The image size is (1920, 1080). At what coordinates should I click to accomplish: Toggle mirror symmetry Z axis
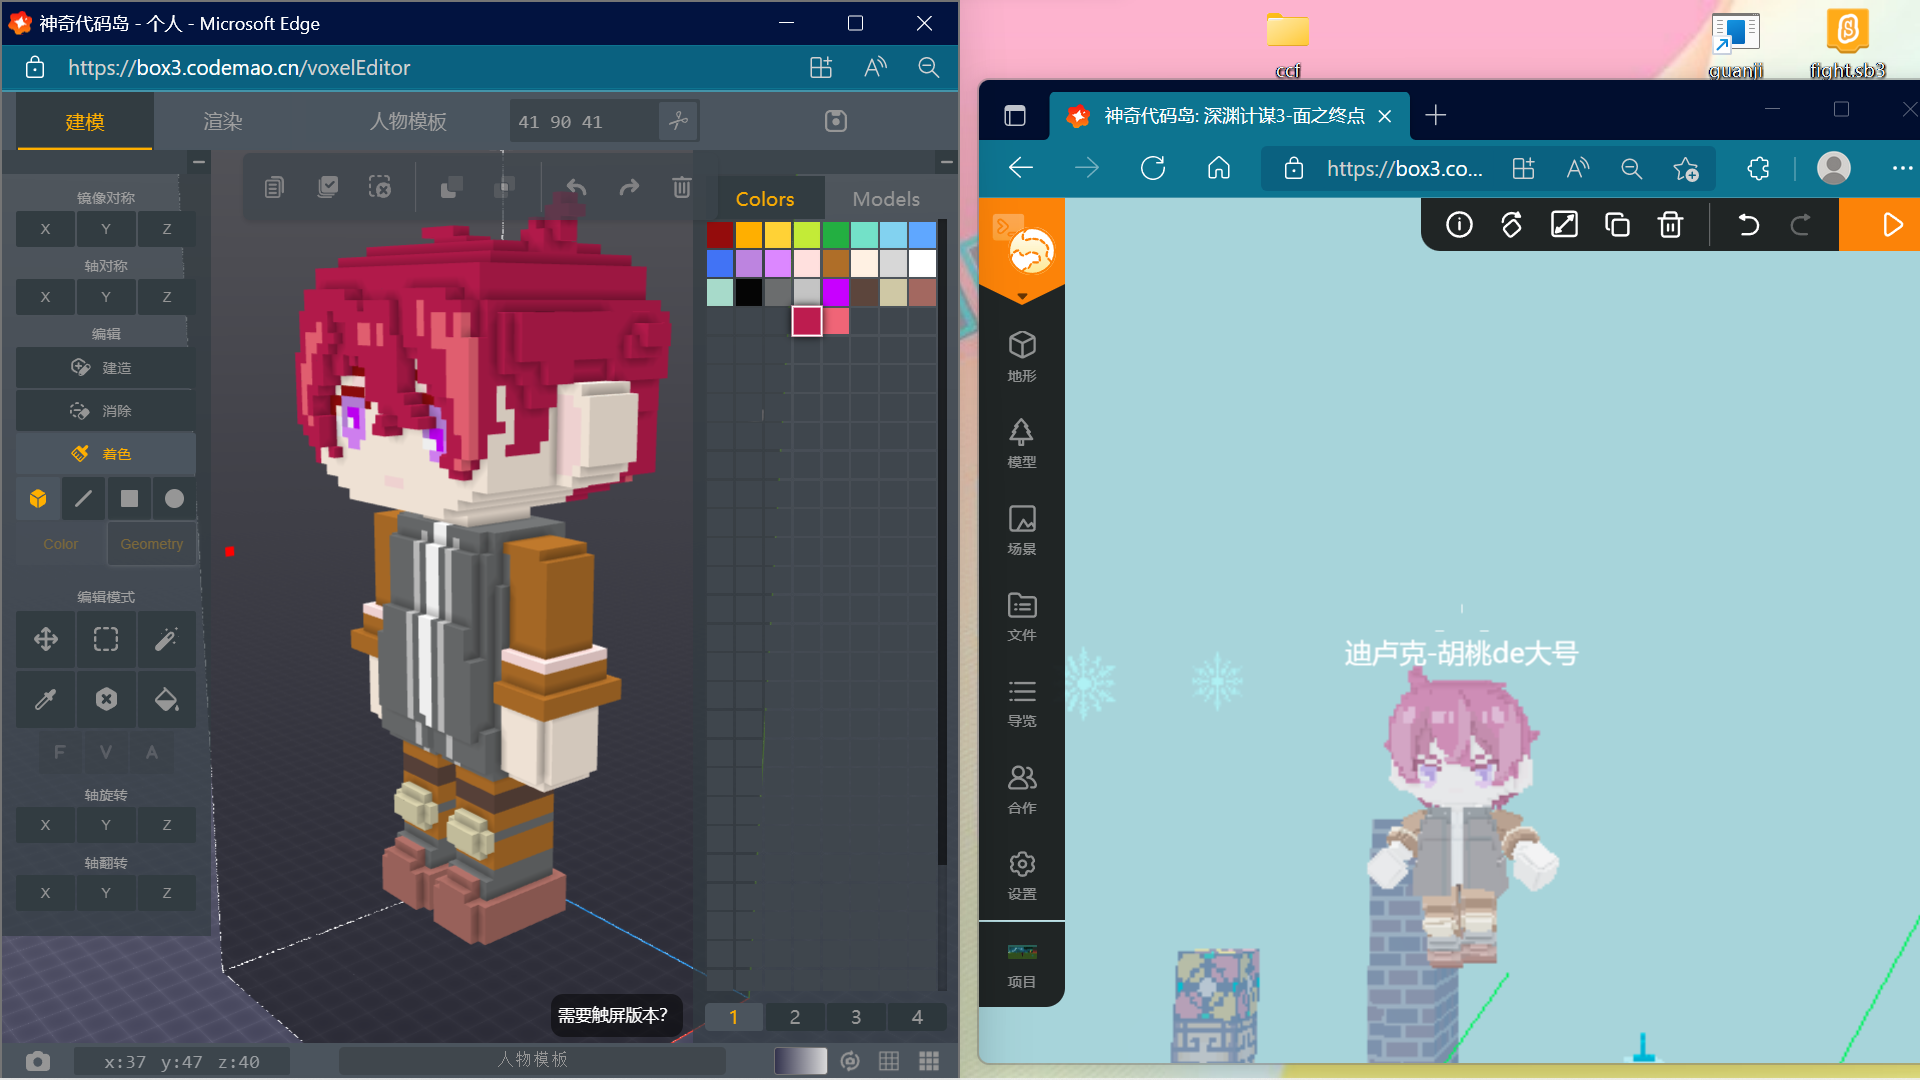coord(166,229)
